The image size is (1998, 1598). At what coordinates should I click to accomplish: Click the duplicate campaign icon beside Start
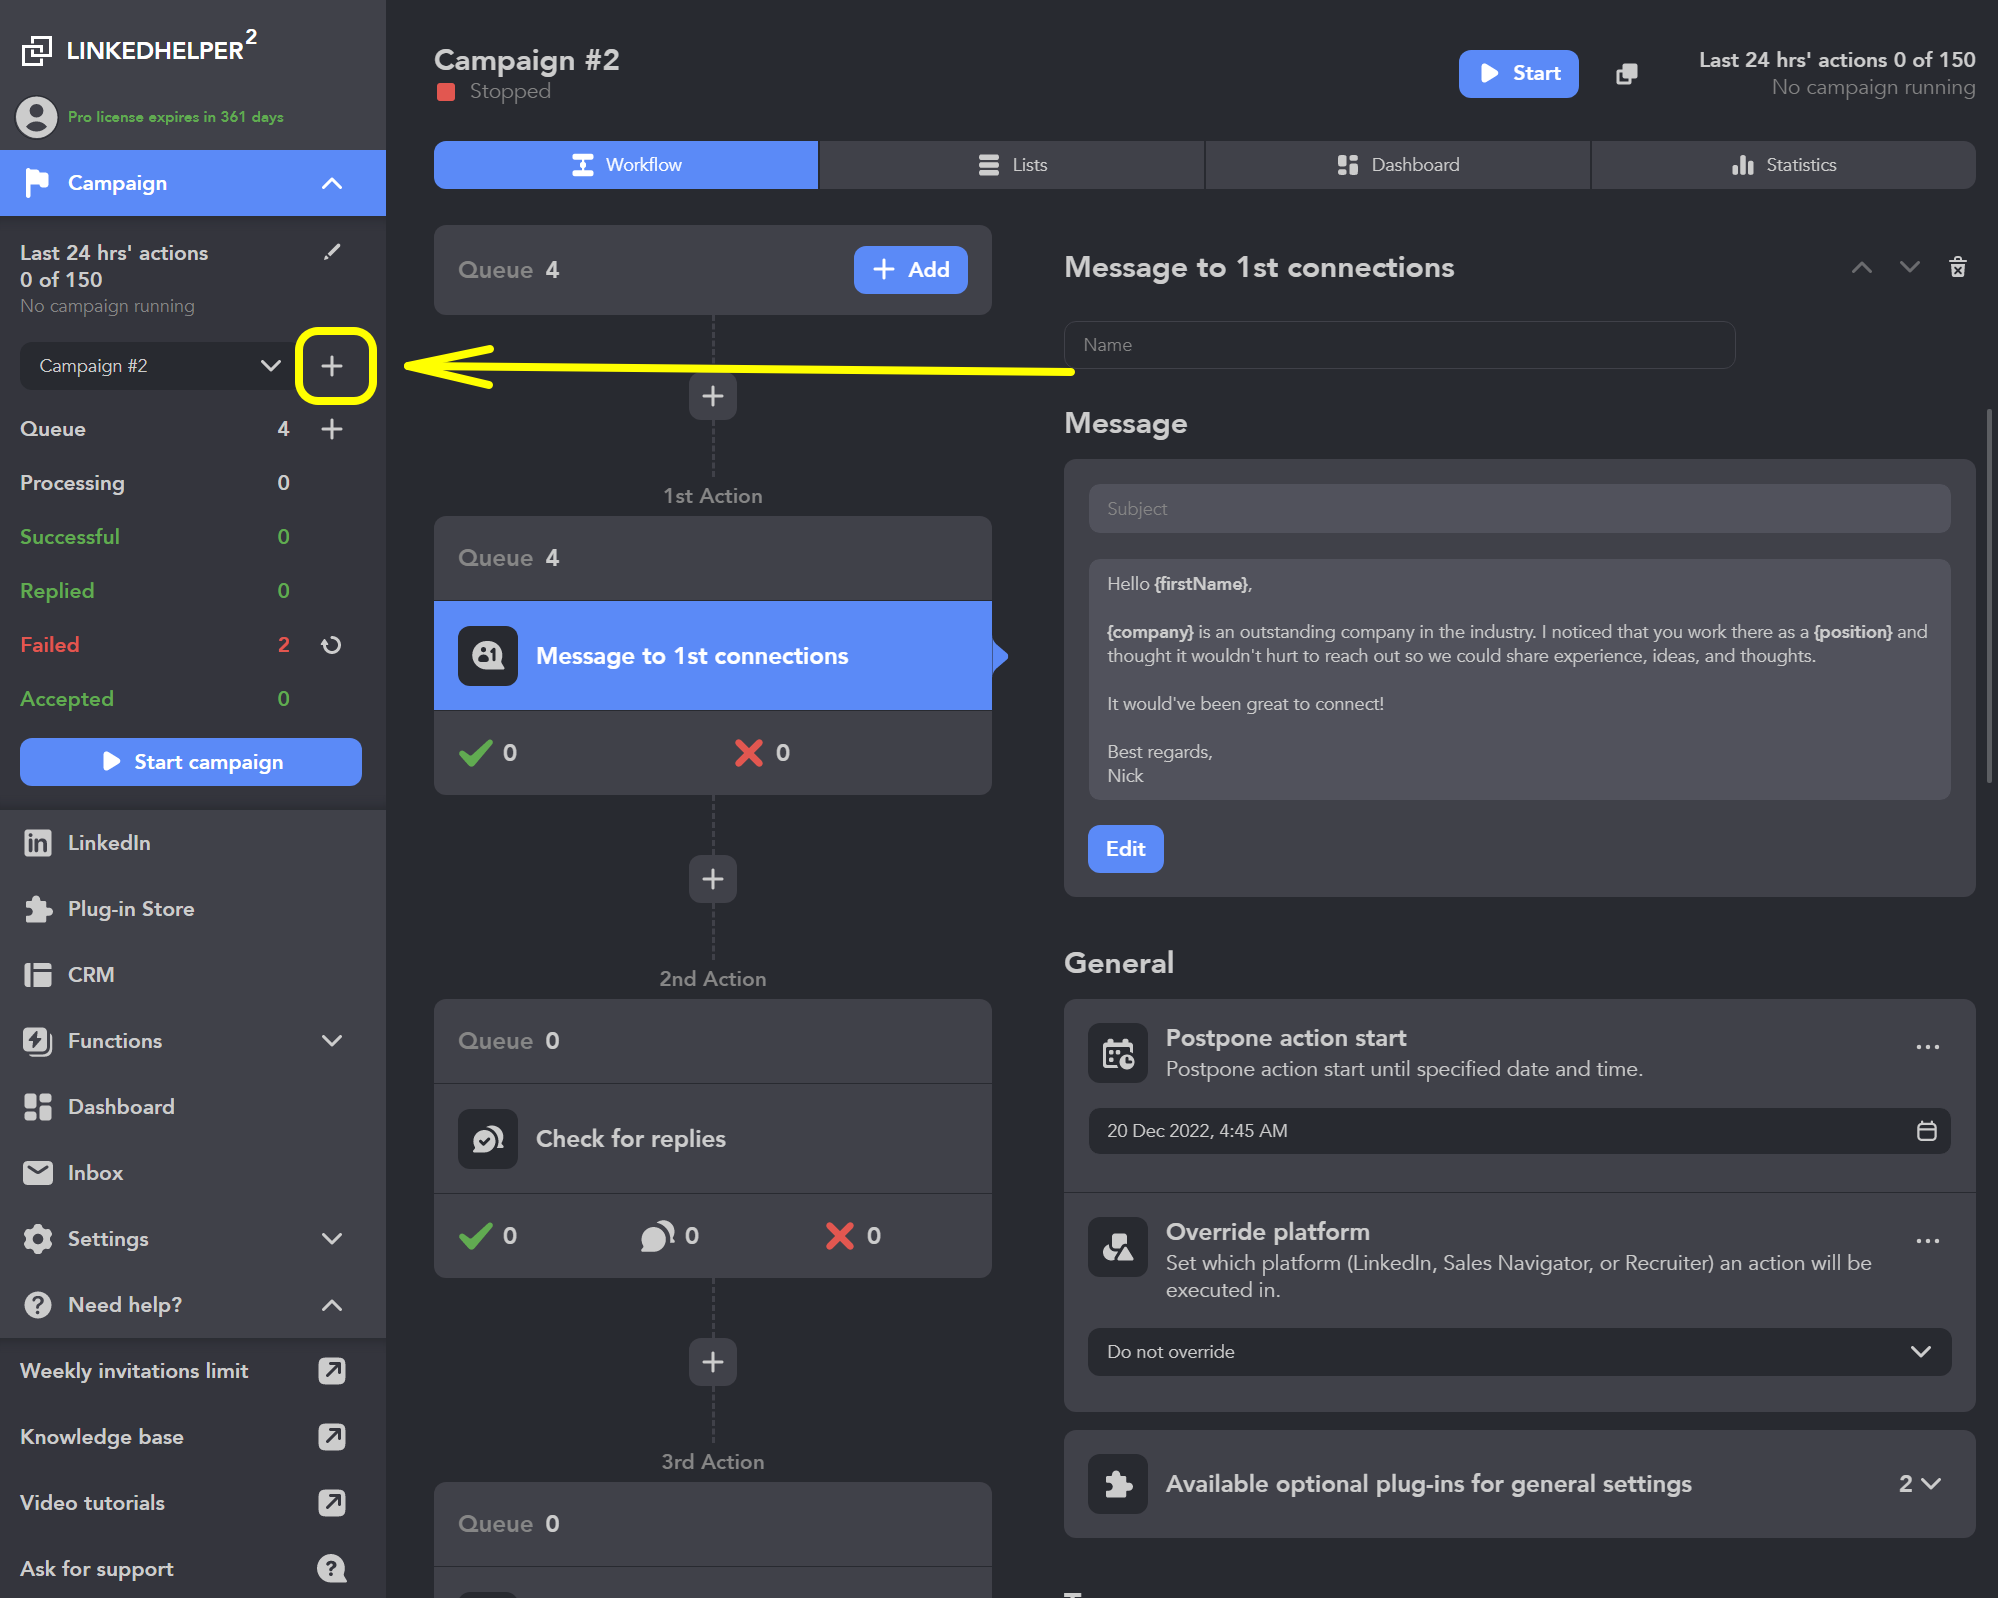pos(1627,74)
